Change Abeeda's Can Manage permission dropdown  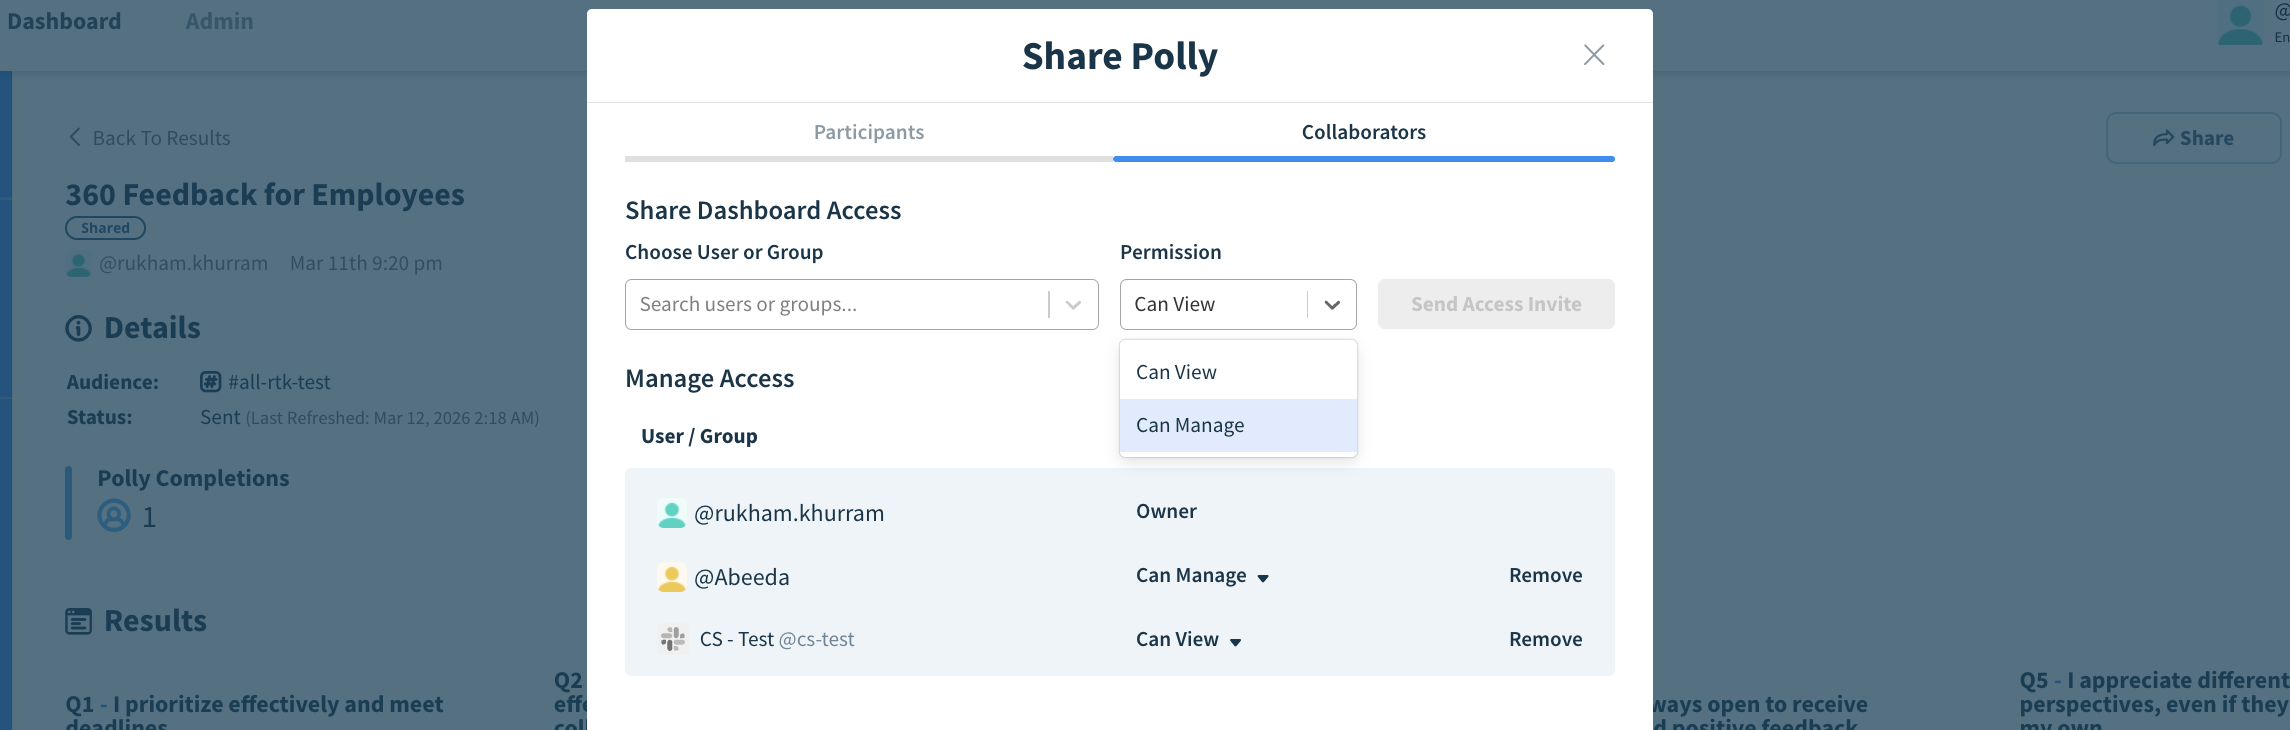click(1202, 576)
